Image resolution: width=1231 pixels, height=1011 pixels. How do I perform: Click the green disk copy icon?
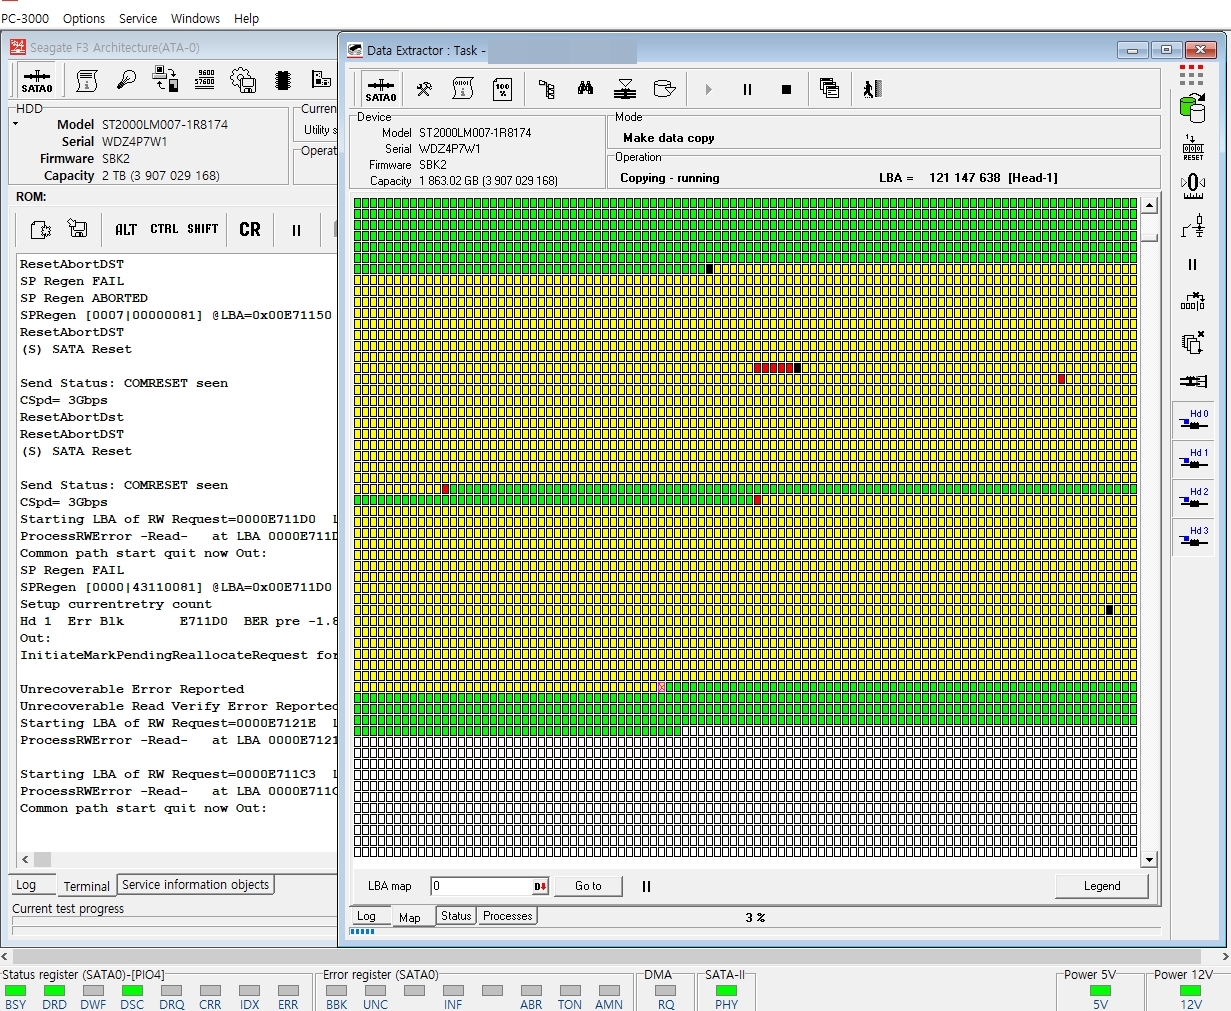1192,108
